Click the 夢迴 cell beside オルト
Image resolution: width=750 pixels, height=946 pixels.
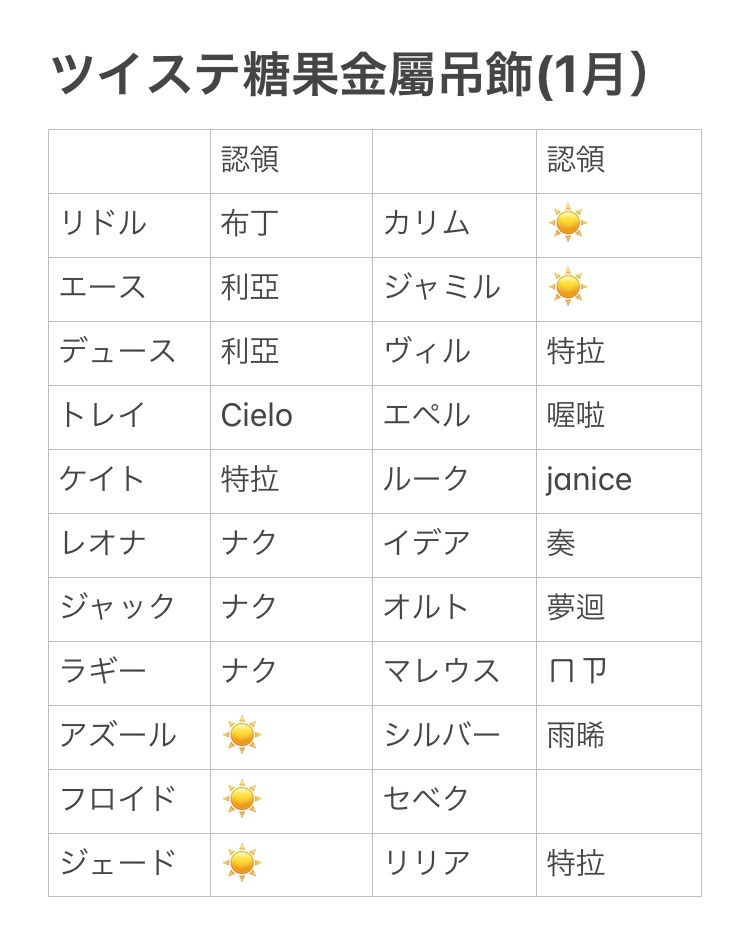618,609
